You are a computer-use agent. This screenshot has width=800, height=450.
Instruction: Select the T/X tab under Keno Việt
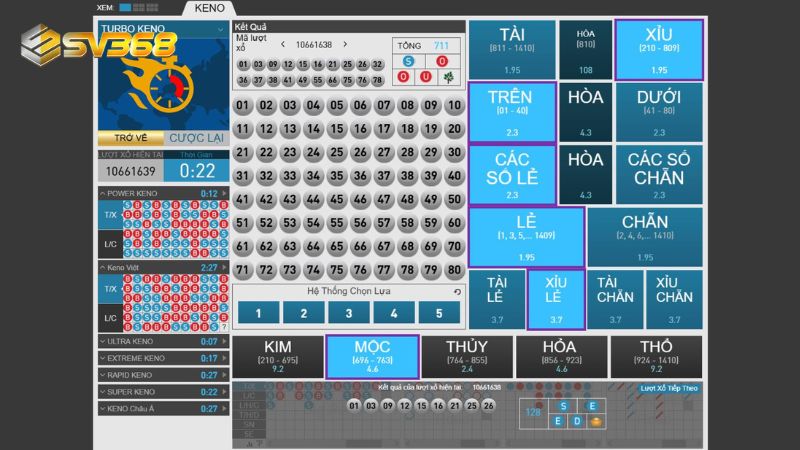tap(111, 288)
